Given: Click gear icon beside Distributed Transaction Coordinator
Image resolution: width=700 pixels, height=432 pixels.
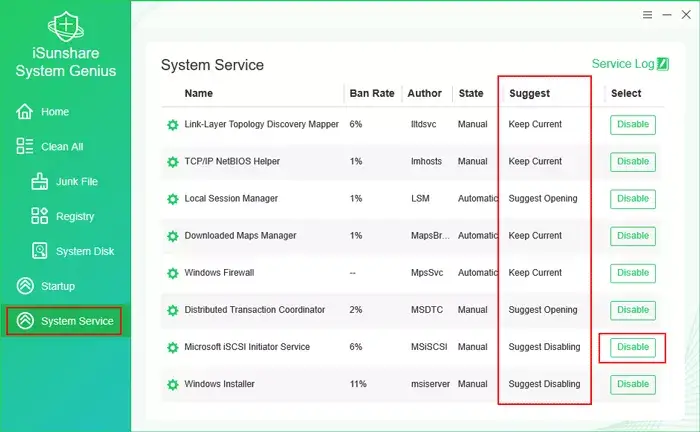Looking at the screenshot, I should coord(172,310).
